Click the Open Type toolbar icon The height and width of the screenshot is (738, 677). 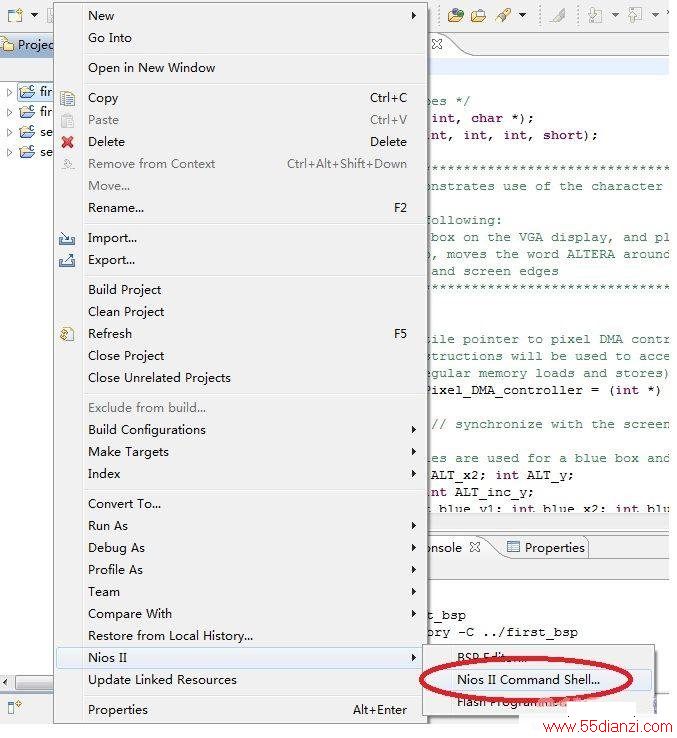click(x=456, y=16)
